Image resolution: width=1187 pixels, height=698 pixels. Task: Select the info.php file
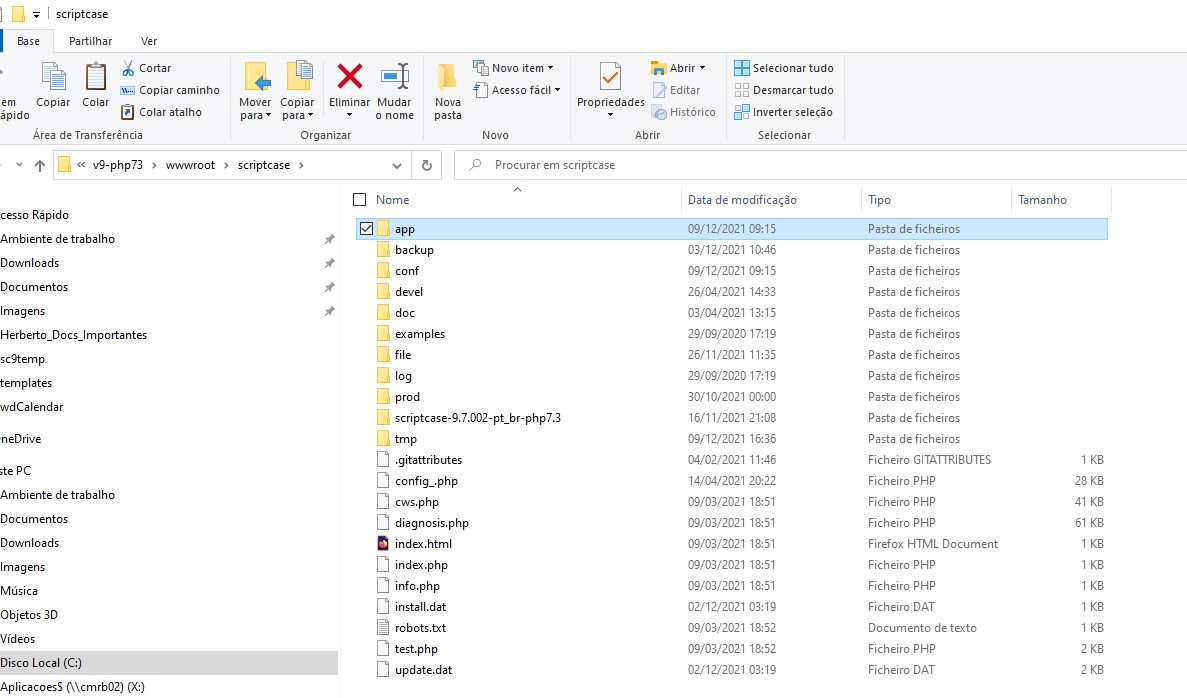[x=417, y=586]
